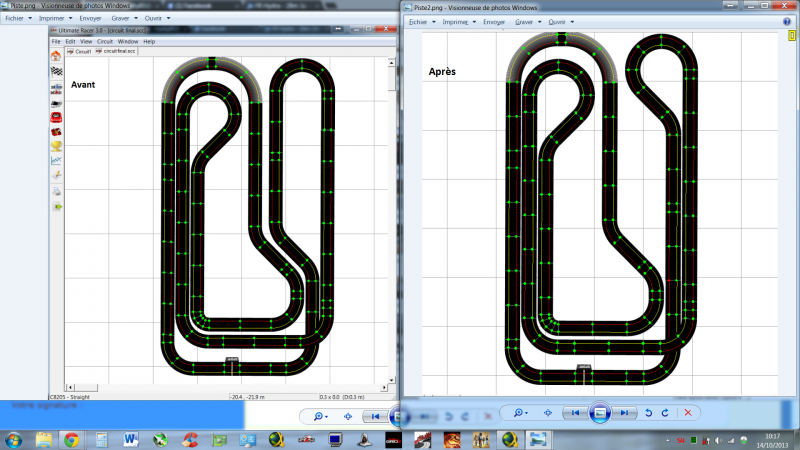Open the gold trophy icon
The width and height of the screenshot is (800, 450).
tap(56, 145)
